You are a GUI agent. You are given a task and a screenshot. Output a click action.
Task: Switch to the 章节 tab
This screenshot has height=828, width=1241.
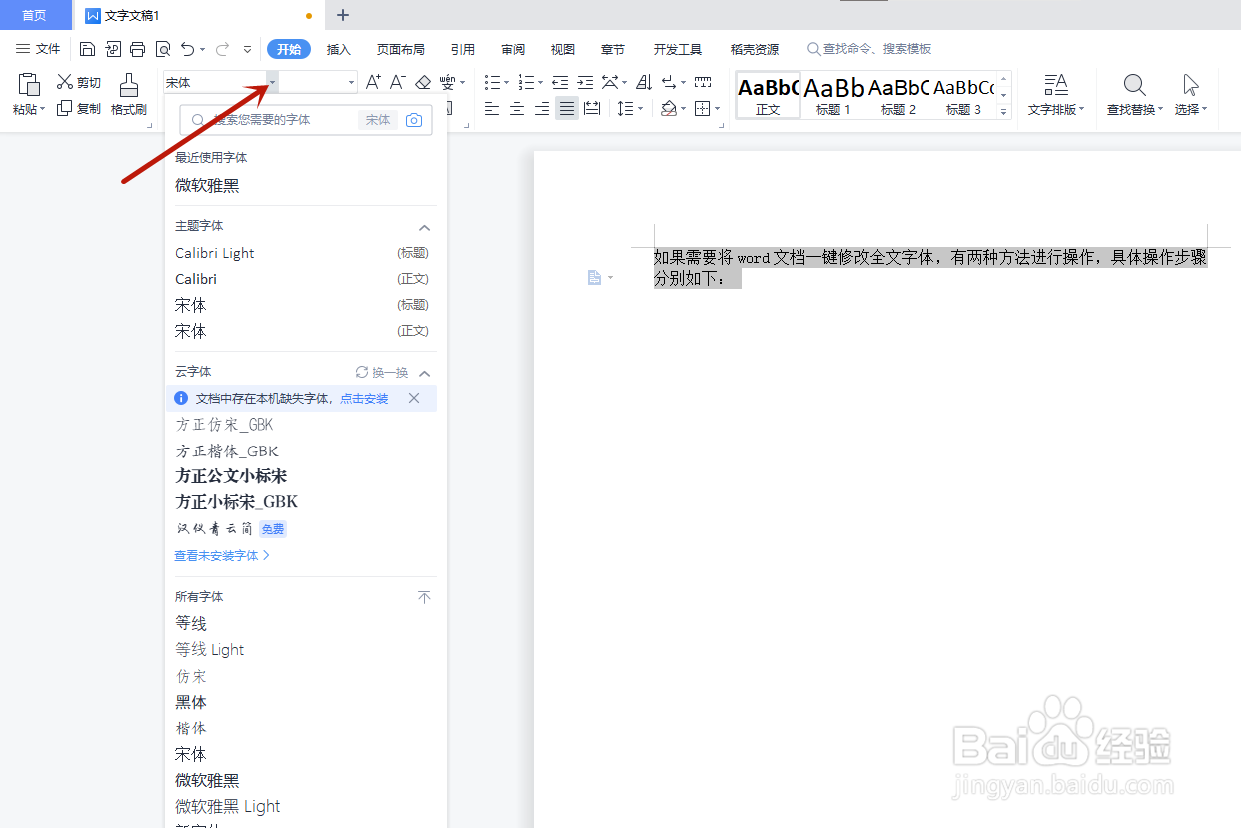click(x=613, y=49)
